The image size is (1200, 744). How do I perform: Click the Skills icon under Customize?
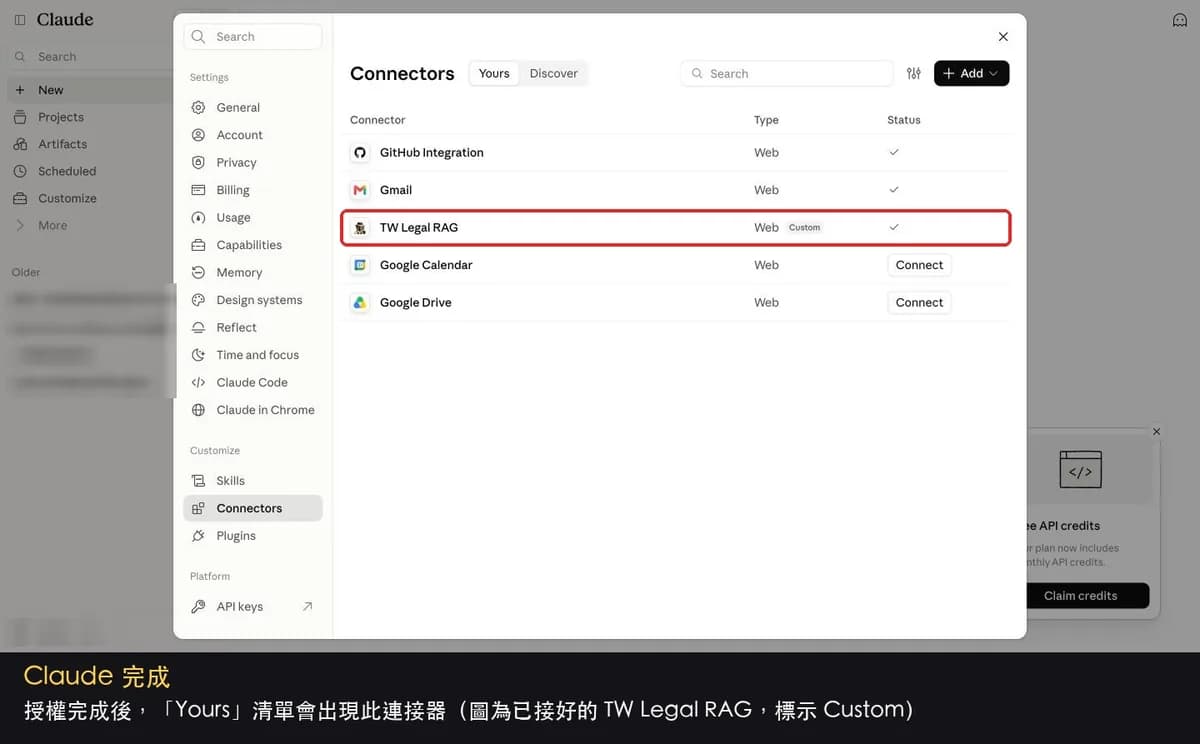pos(198,481)
